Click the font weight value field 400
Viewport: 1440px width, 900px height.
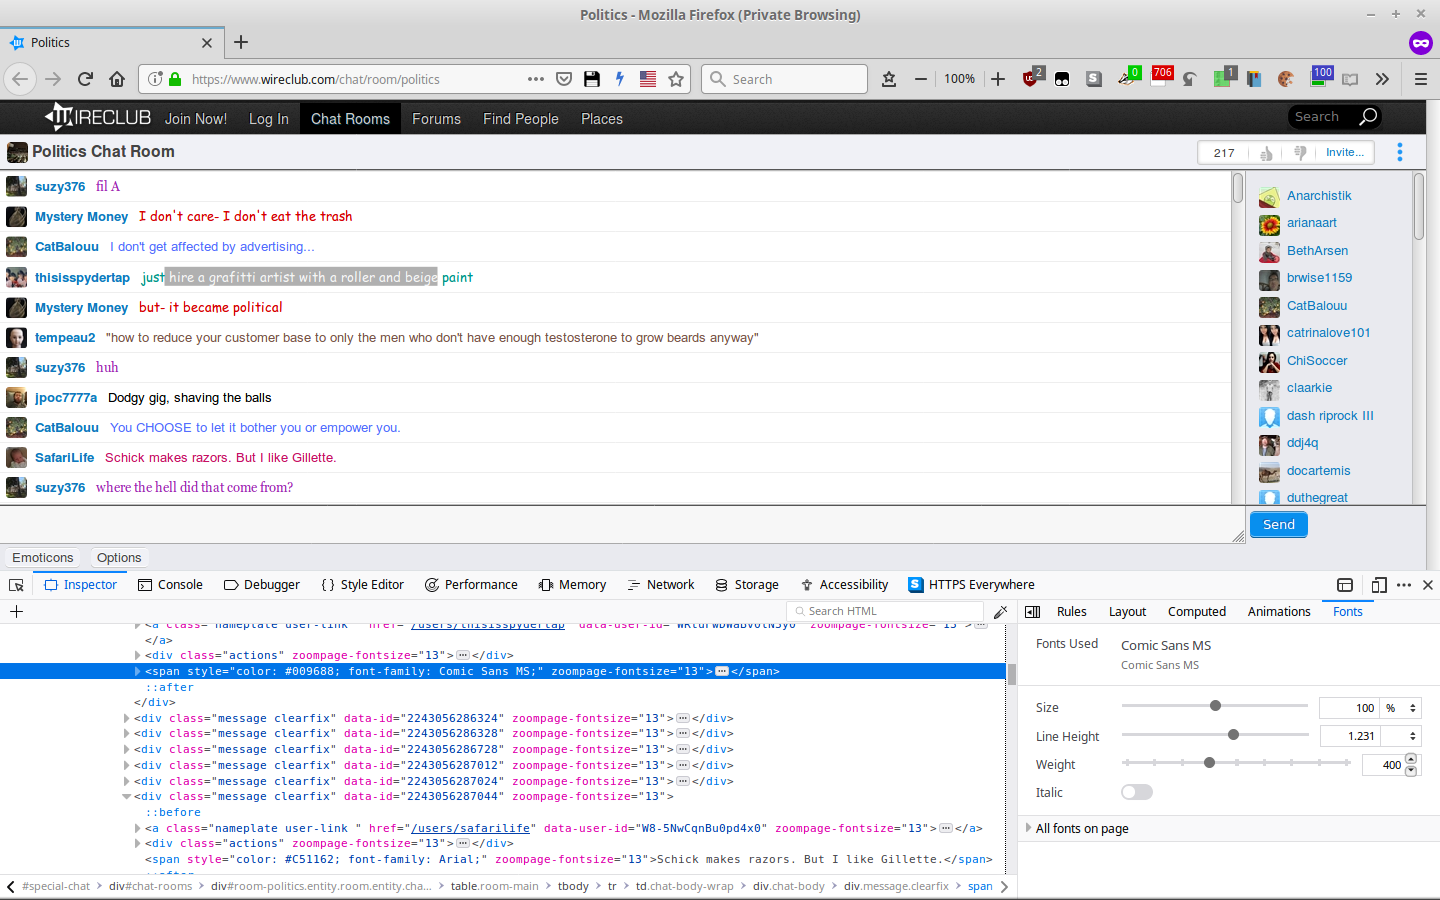1384,765
